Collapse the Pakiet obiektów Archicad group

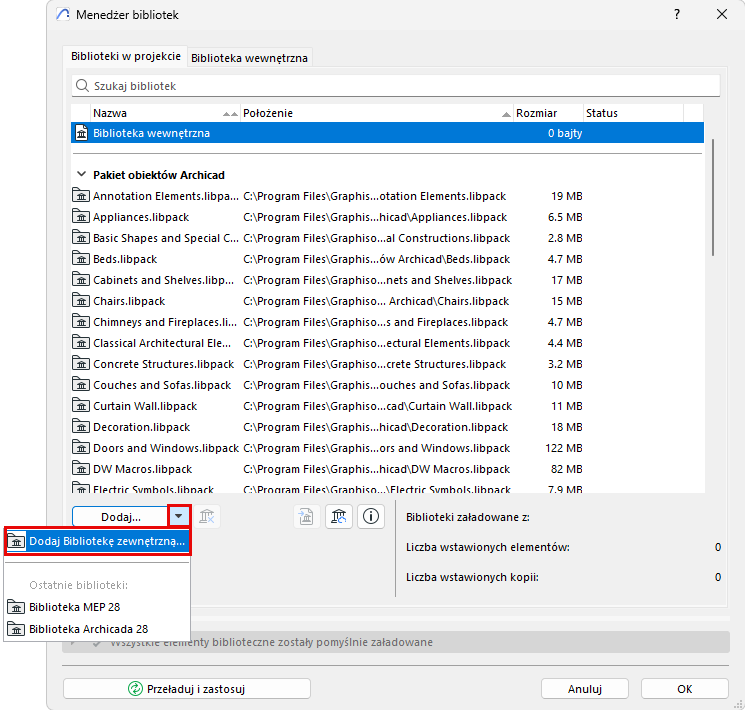[81, 174]
